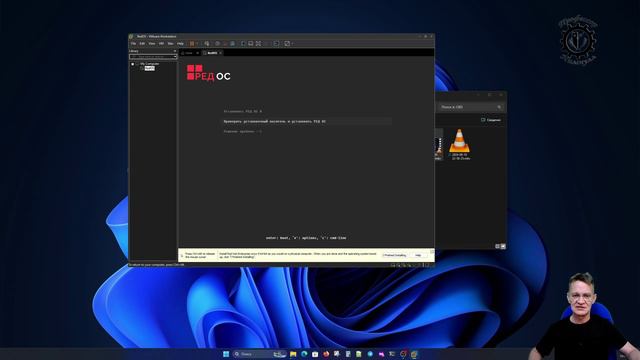Click the stretch guest display toolbar icon

(x=287, y=43)
